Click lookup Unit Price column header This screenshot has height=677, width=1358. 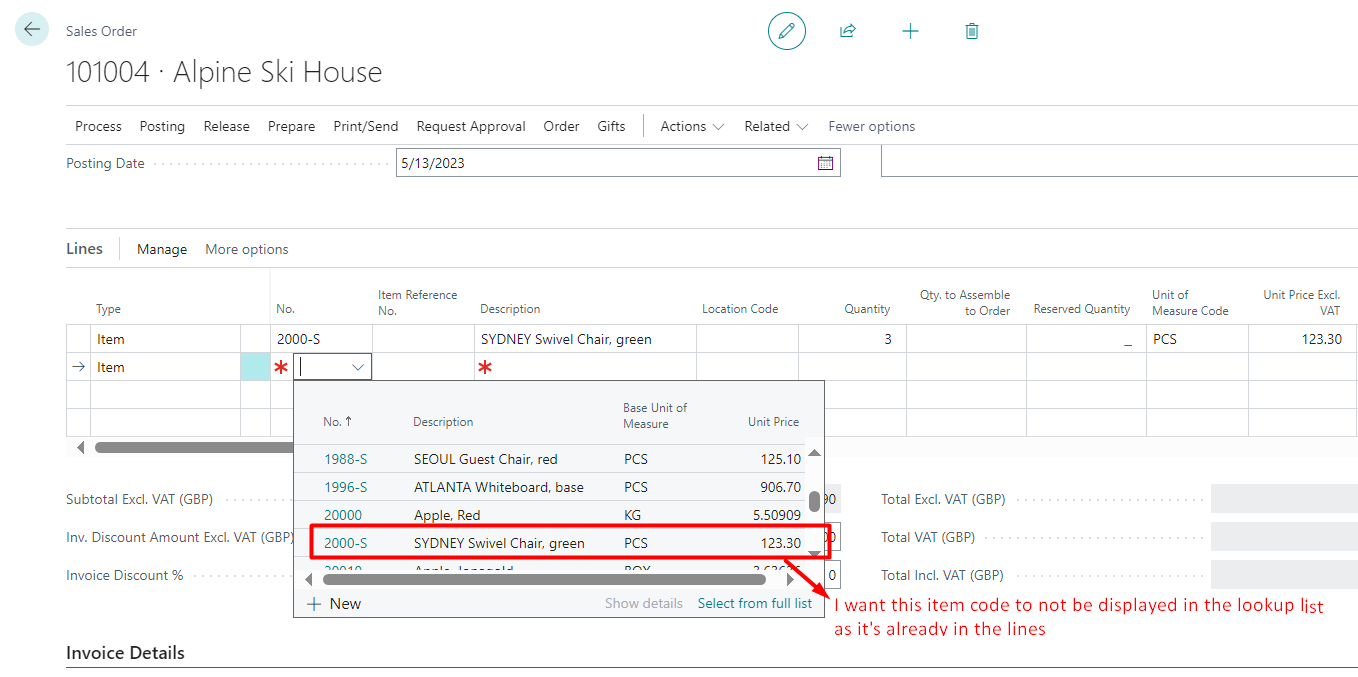point(774,422)
